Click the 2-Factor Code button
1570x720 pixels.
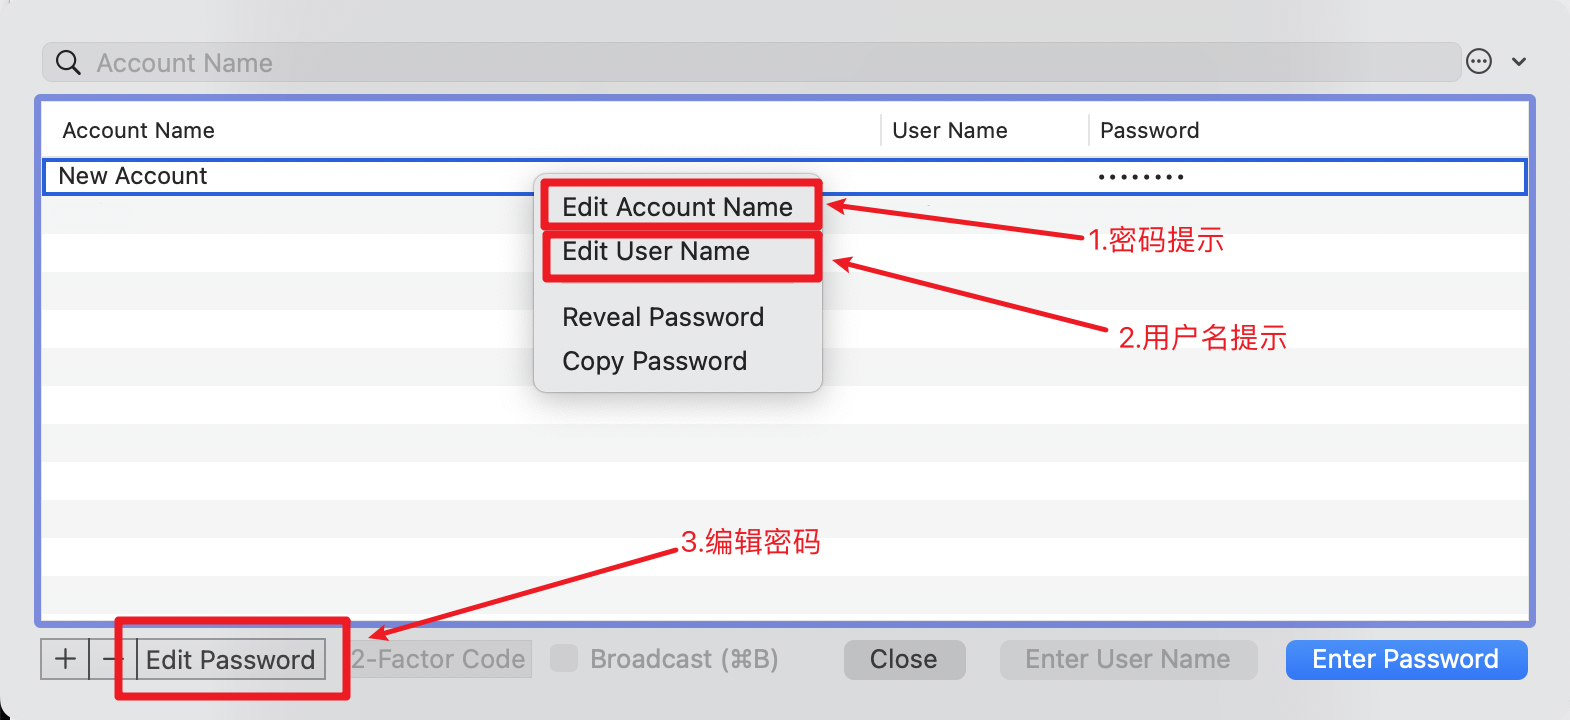[438, 659]
